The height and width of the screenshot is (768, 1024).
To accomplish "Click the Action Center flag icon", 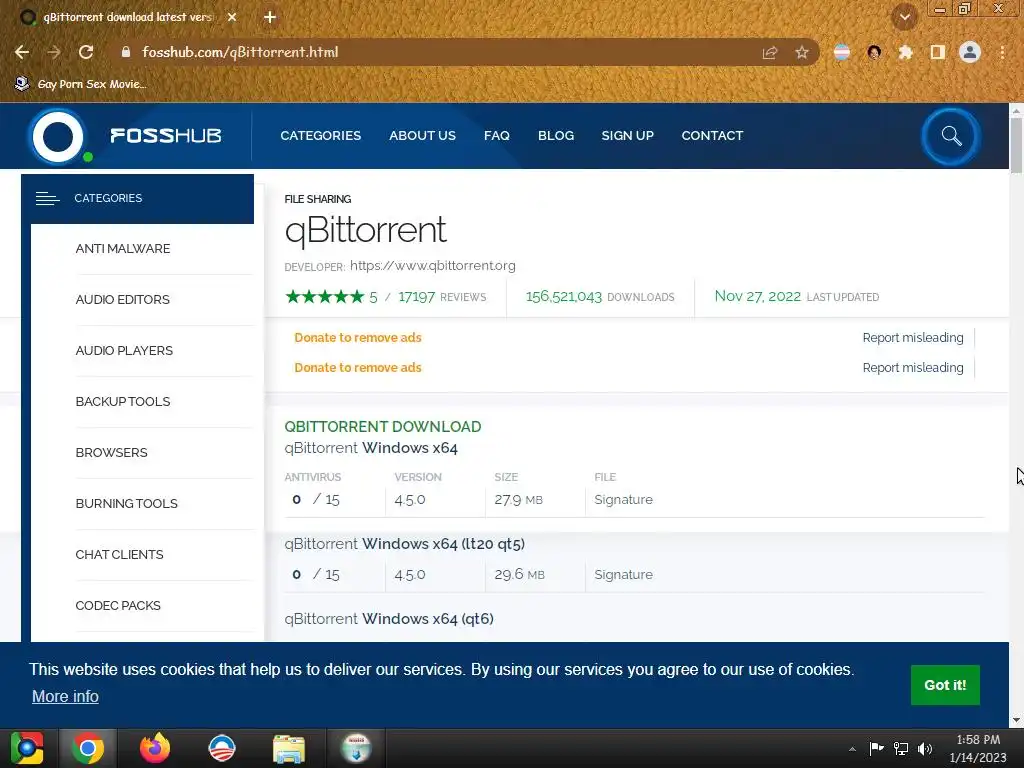I will coord(876,749).
